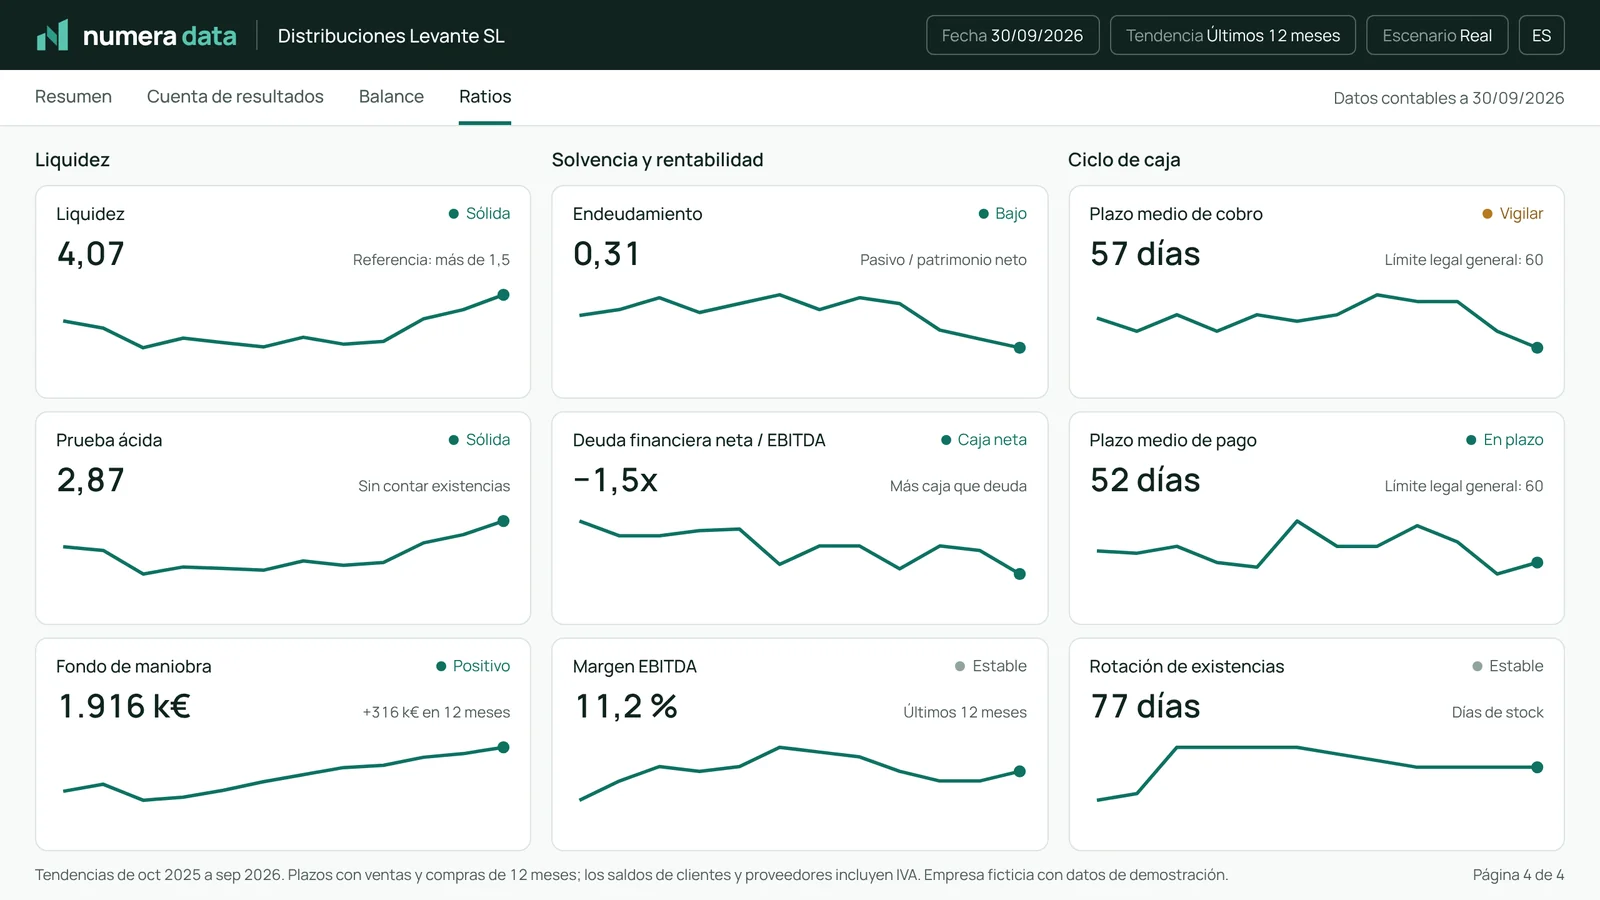The width and height of the screenshot is (1600, 900).
Task: Click the En plazo status badge
Action: pyautogui.click(x=1504, y=439)
